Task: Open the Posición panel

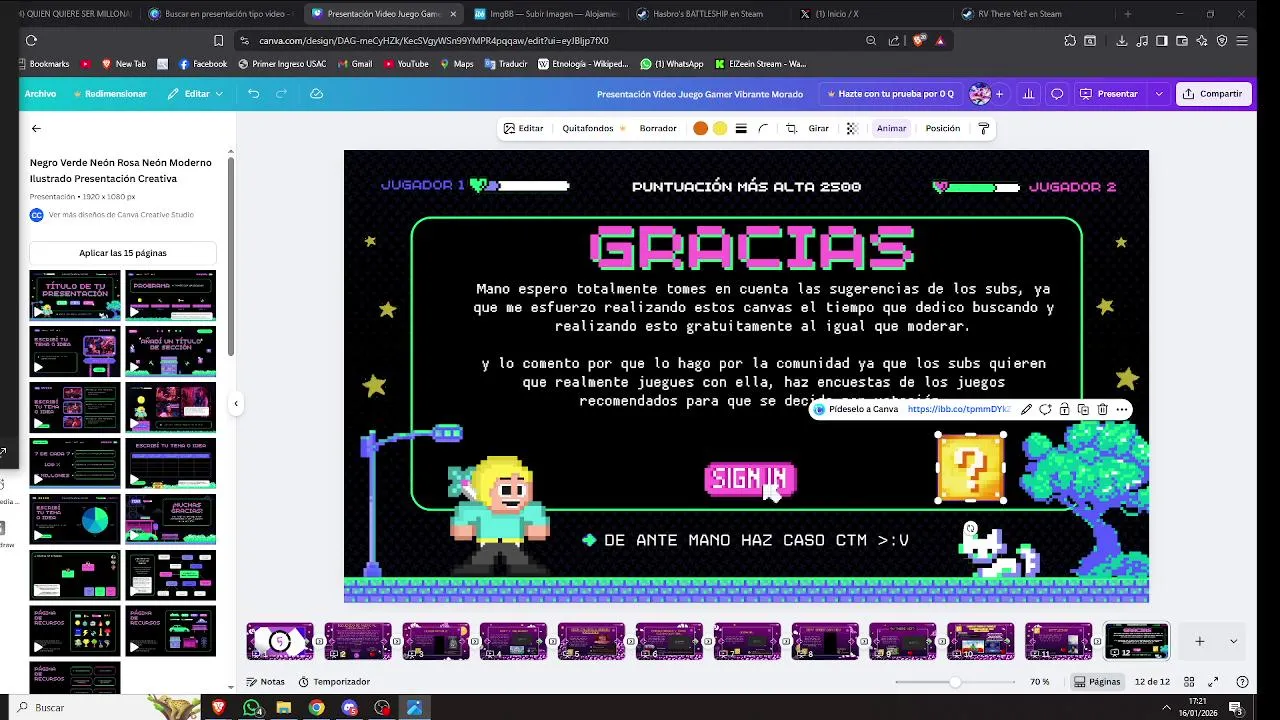Action: [942, 128]
